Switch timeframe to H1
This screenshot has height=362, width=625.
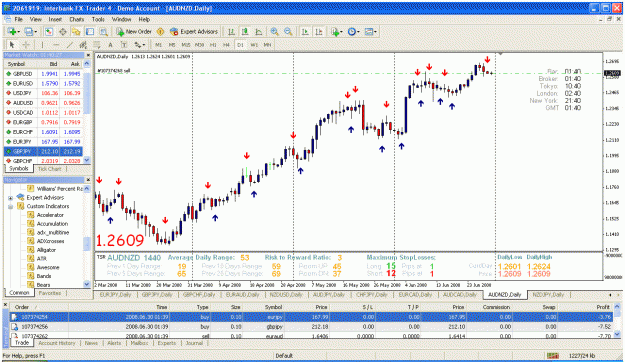(x=213, y=45)
